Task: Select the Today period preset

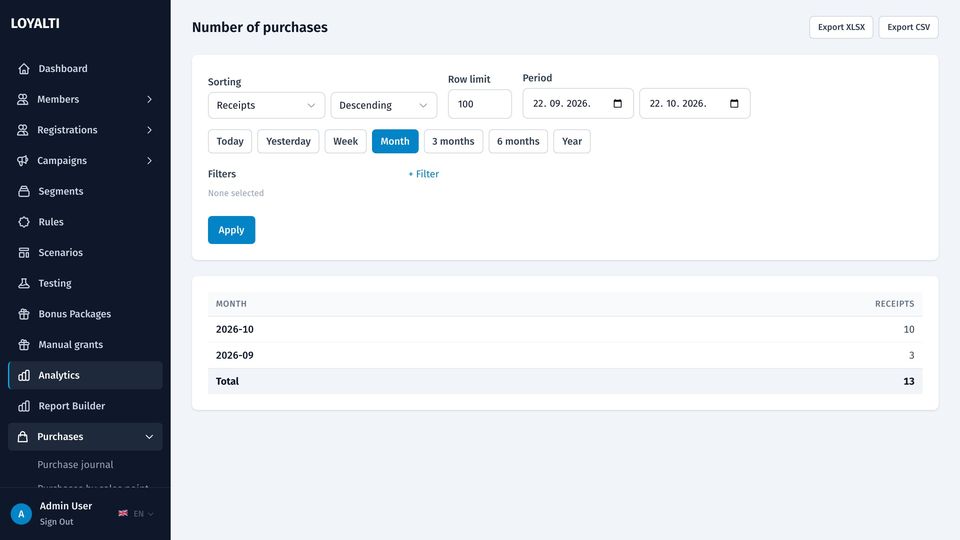Action: click(x=230, y=141)
